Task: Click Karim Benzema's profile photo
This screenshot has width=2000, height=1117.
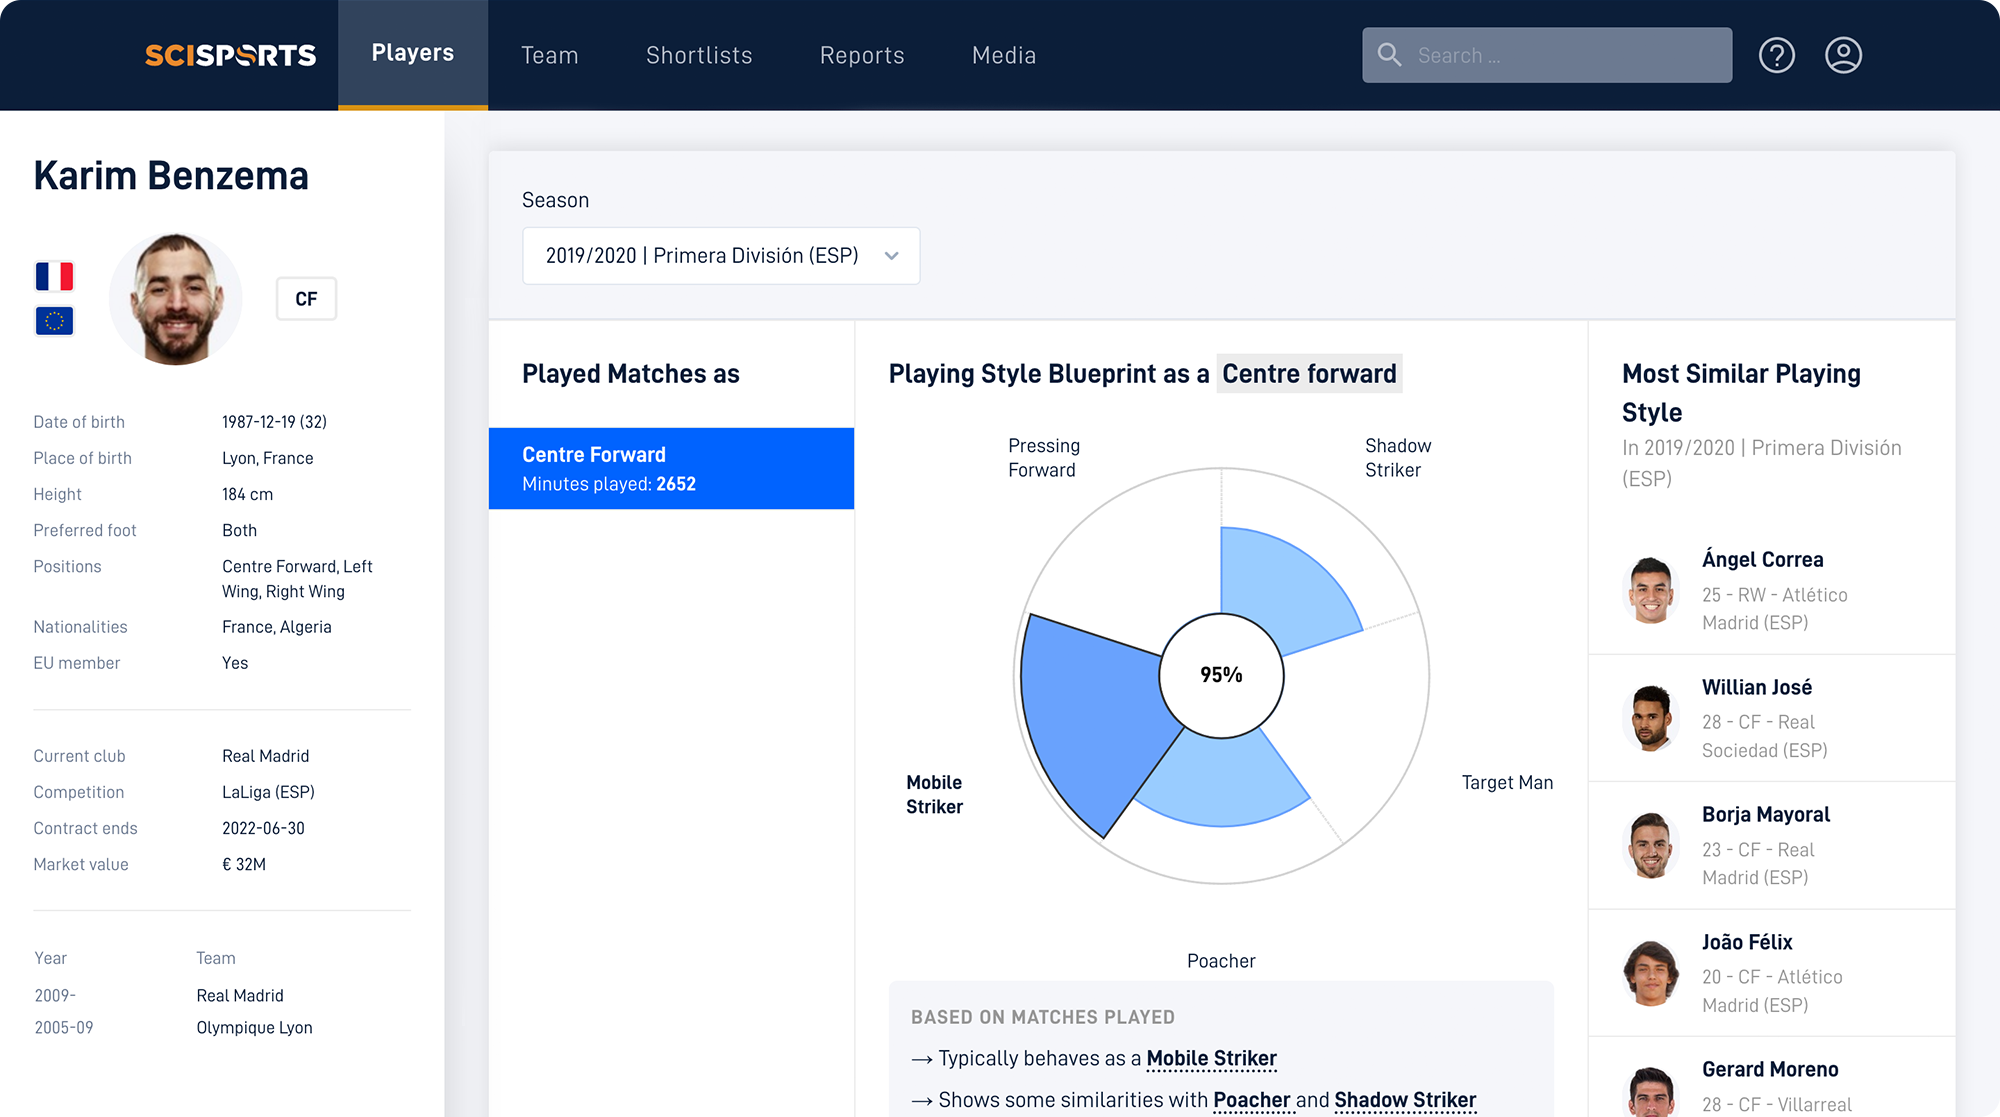Action: pos(176,299)
